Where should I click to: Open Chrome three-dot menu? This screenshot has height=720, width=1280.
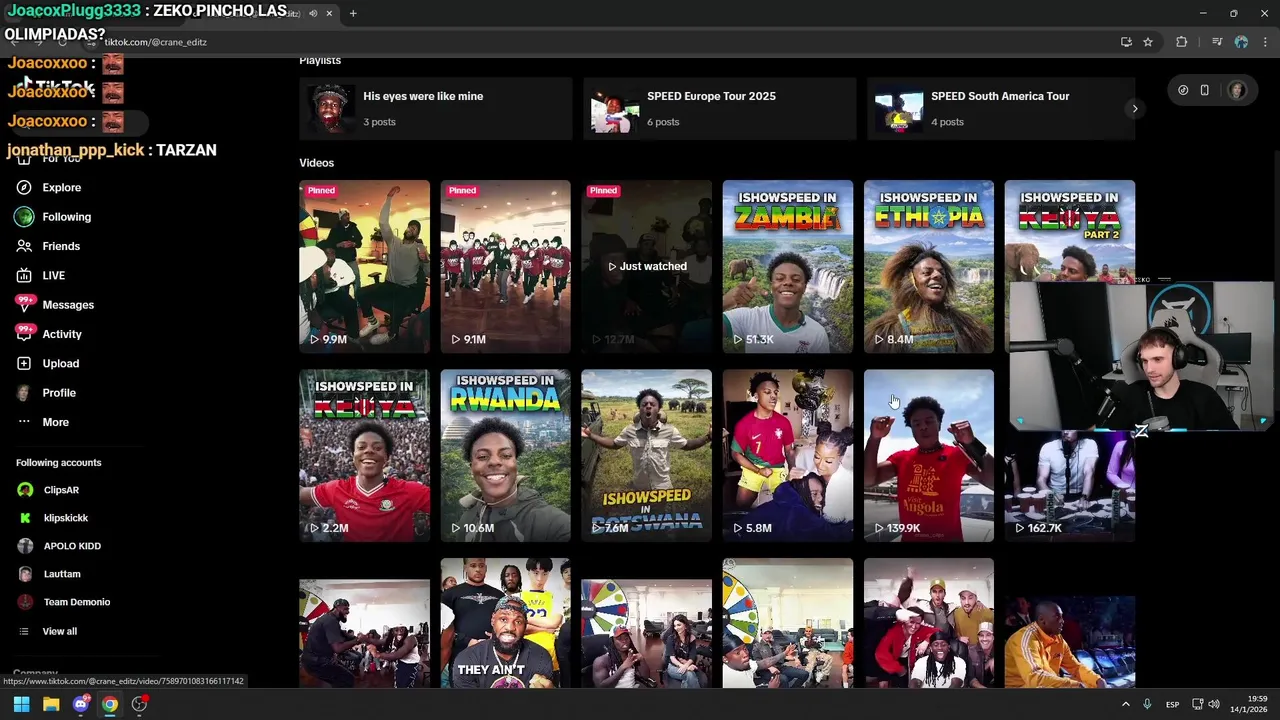coord(1265,42)
